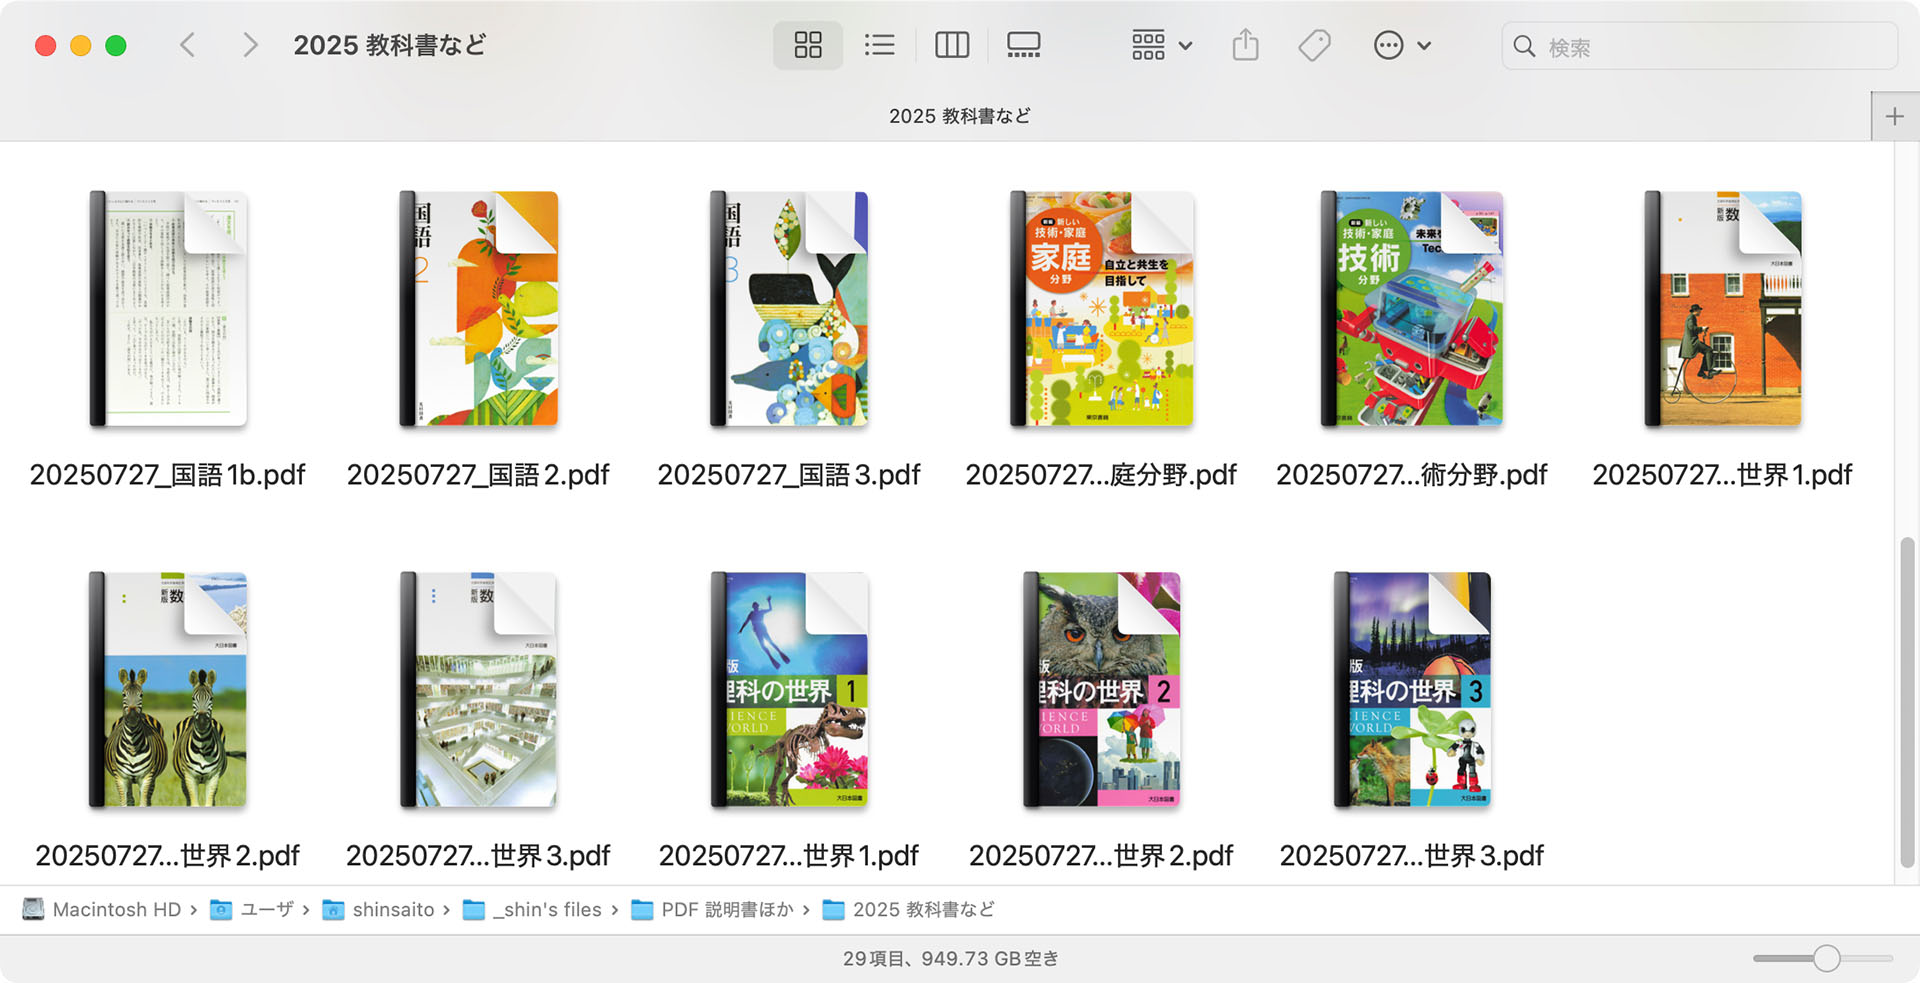Click the forward navigation arrow
The image size is (1920, 983).
coord(250,45)
